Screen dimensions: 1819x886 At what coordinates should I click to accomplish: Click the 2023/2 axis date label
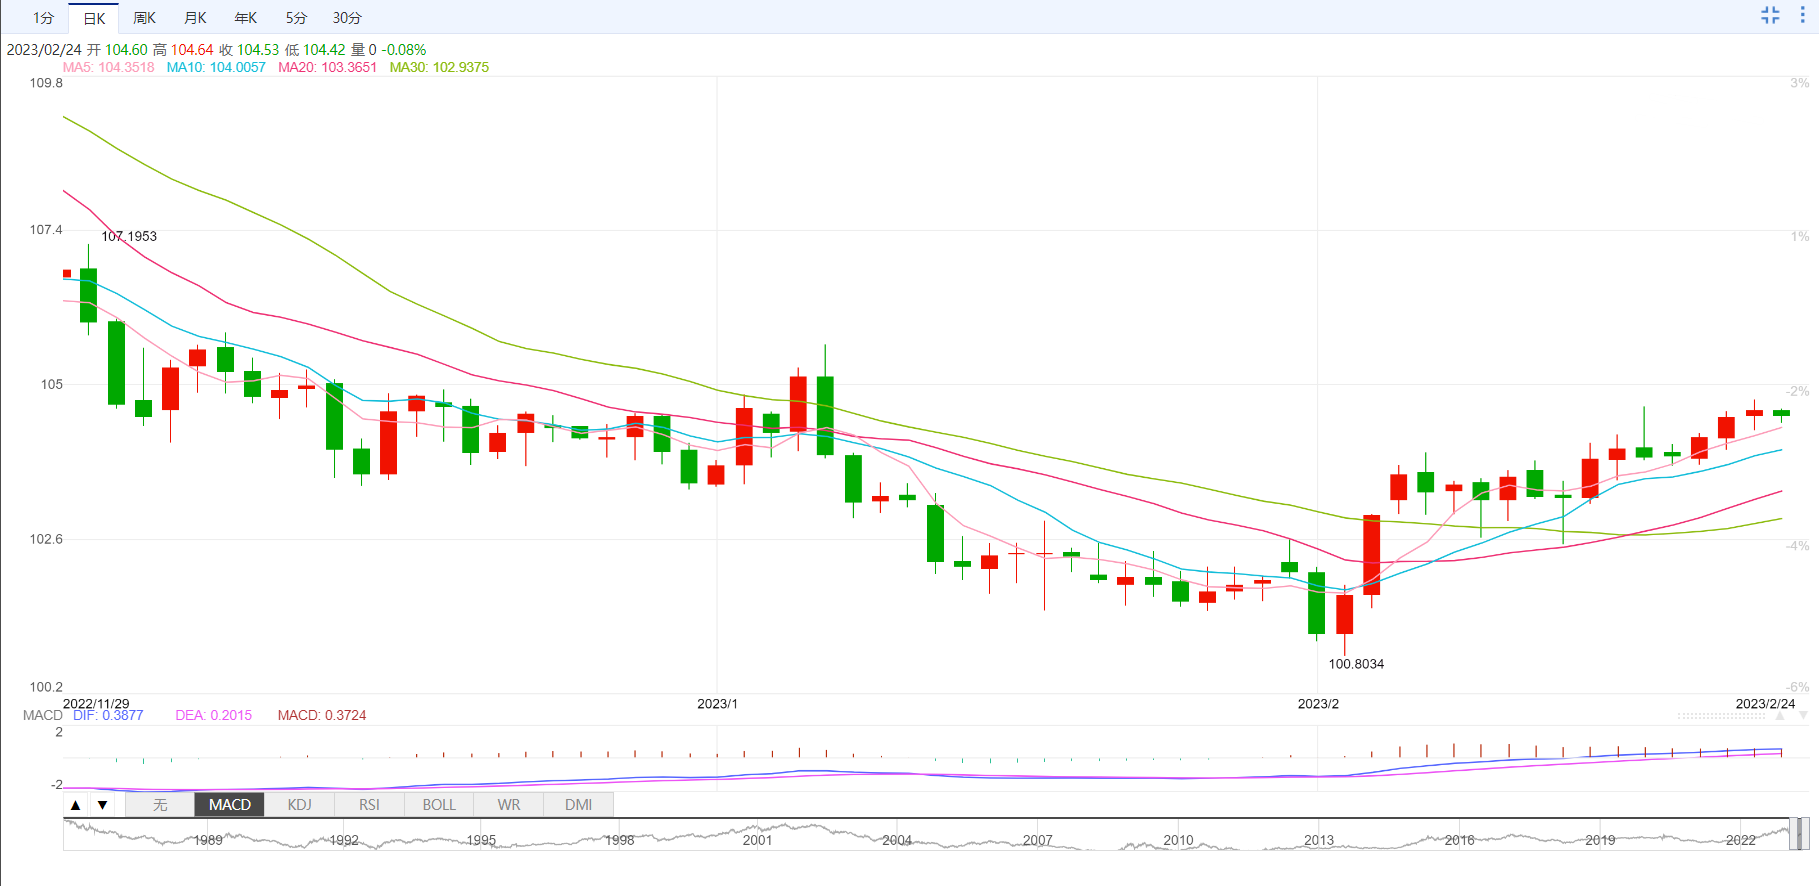coord(1318,704)
